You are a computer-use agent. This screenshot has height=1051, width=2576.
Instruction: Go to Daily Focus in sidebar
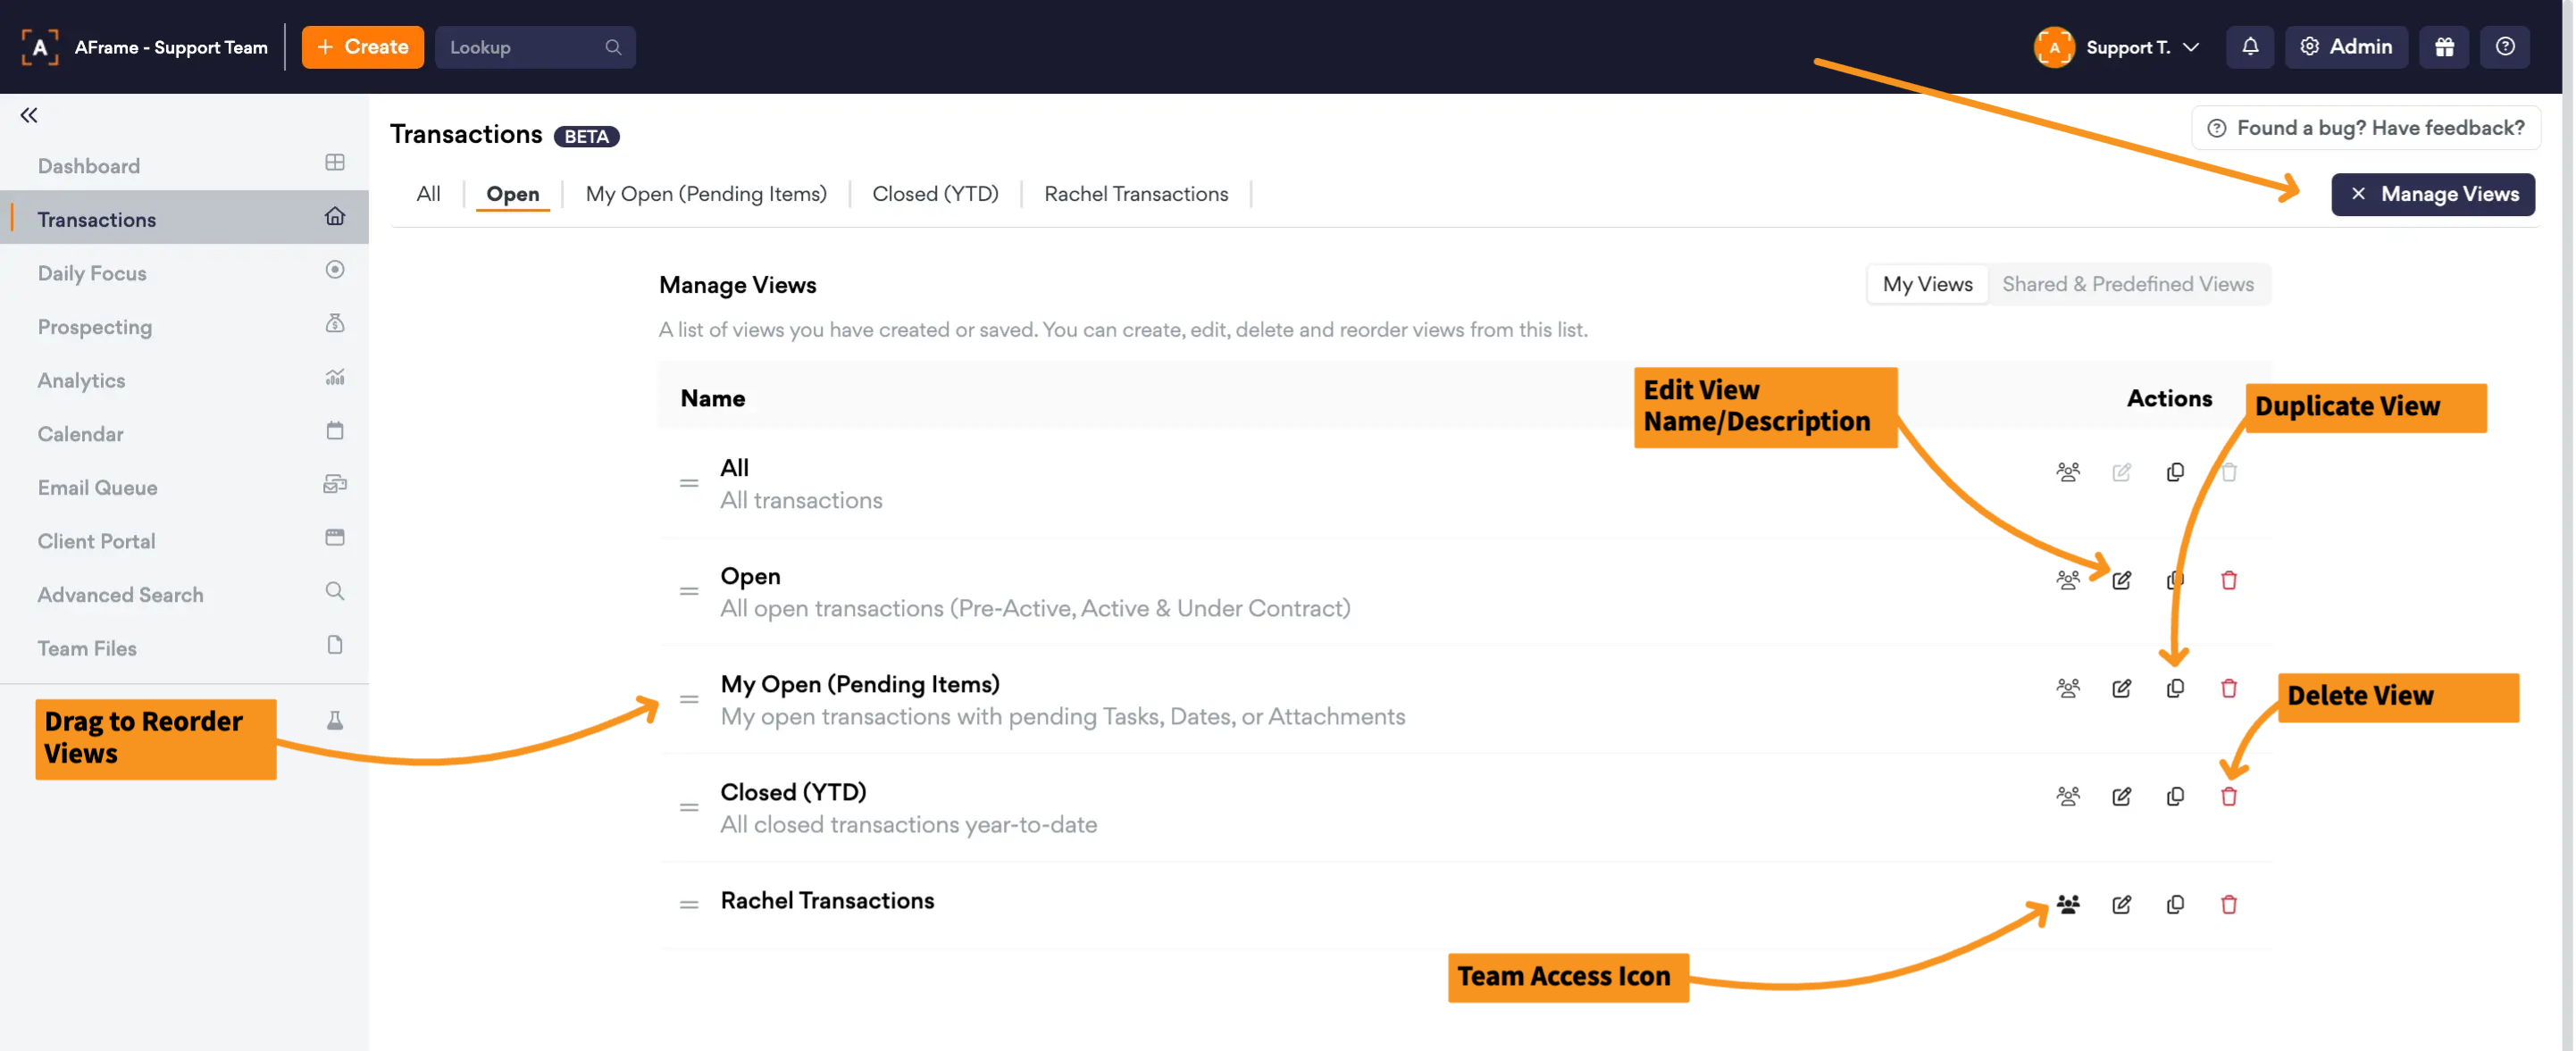(x=92, y=273)
